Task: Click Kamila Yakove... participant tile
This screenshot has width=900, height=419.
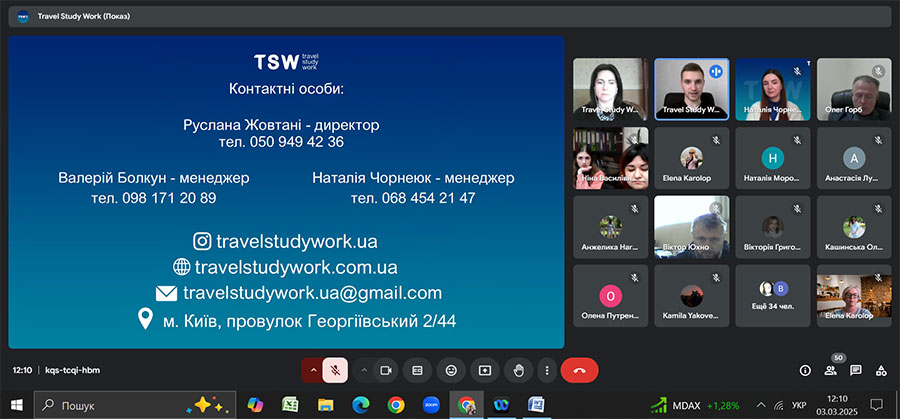Action: click(692, 296)
